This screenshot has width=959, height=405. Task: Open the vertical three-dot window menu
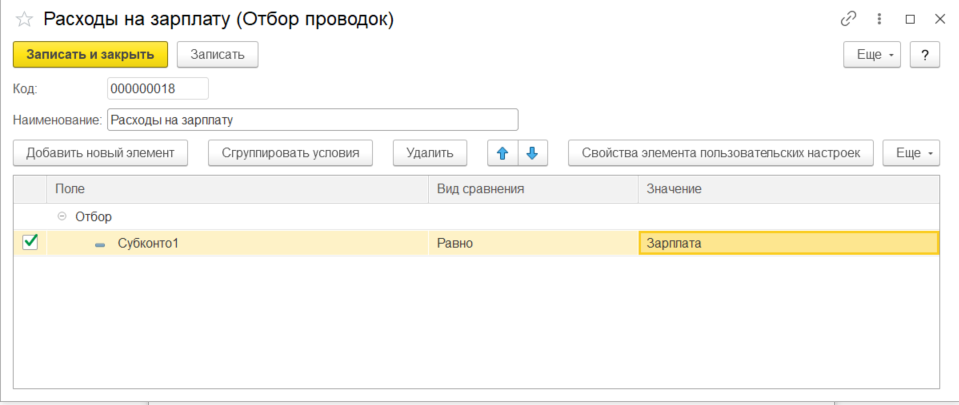click(x=879, y=19)
